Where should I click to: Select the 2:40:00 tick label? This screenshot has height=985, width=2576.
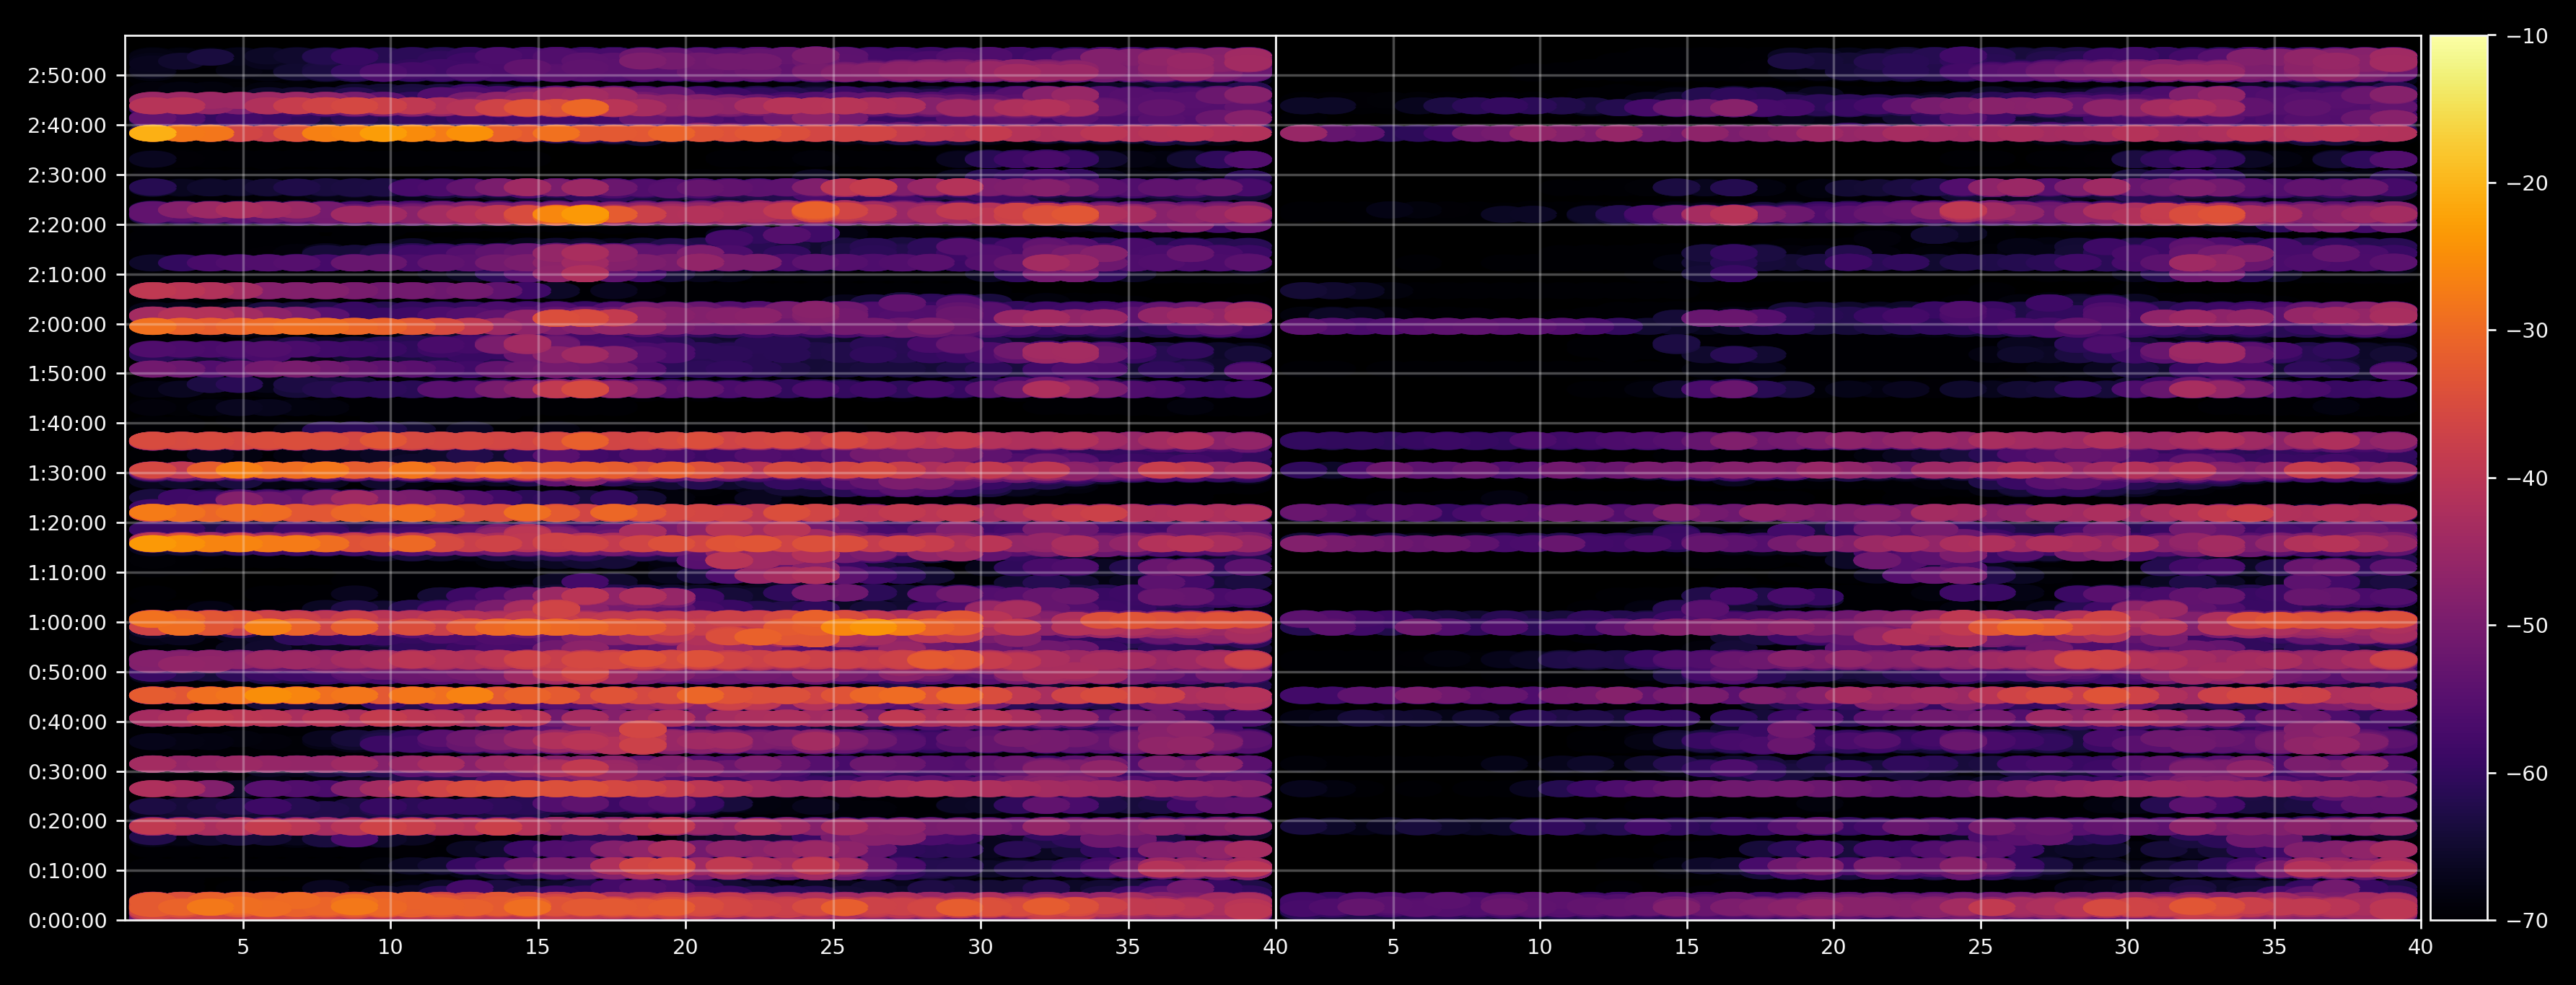pyautogui.click(x=67, y=126)
